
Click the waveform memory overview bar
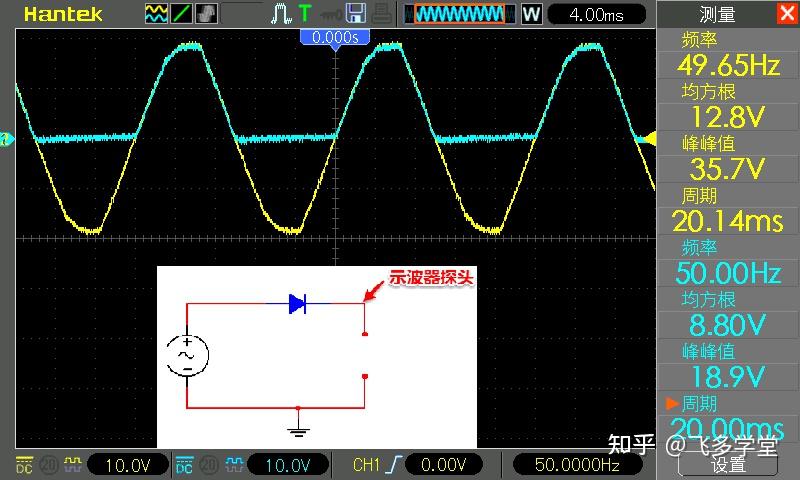459,14
